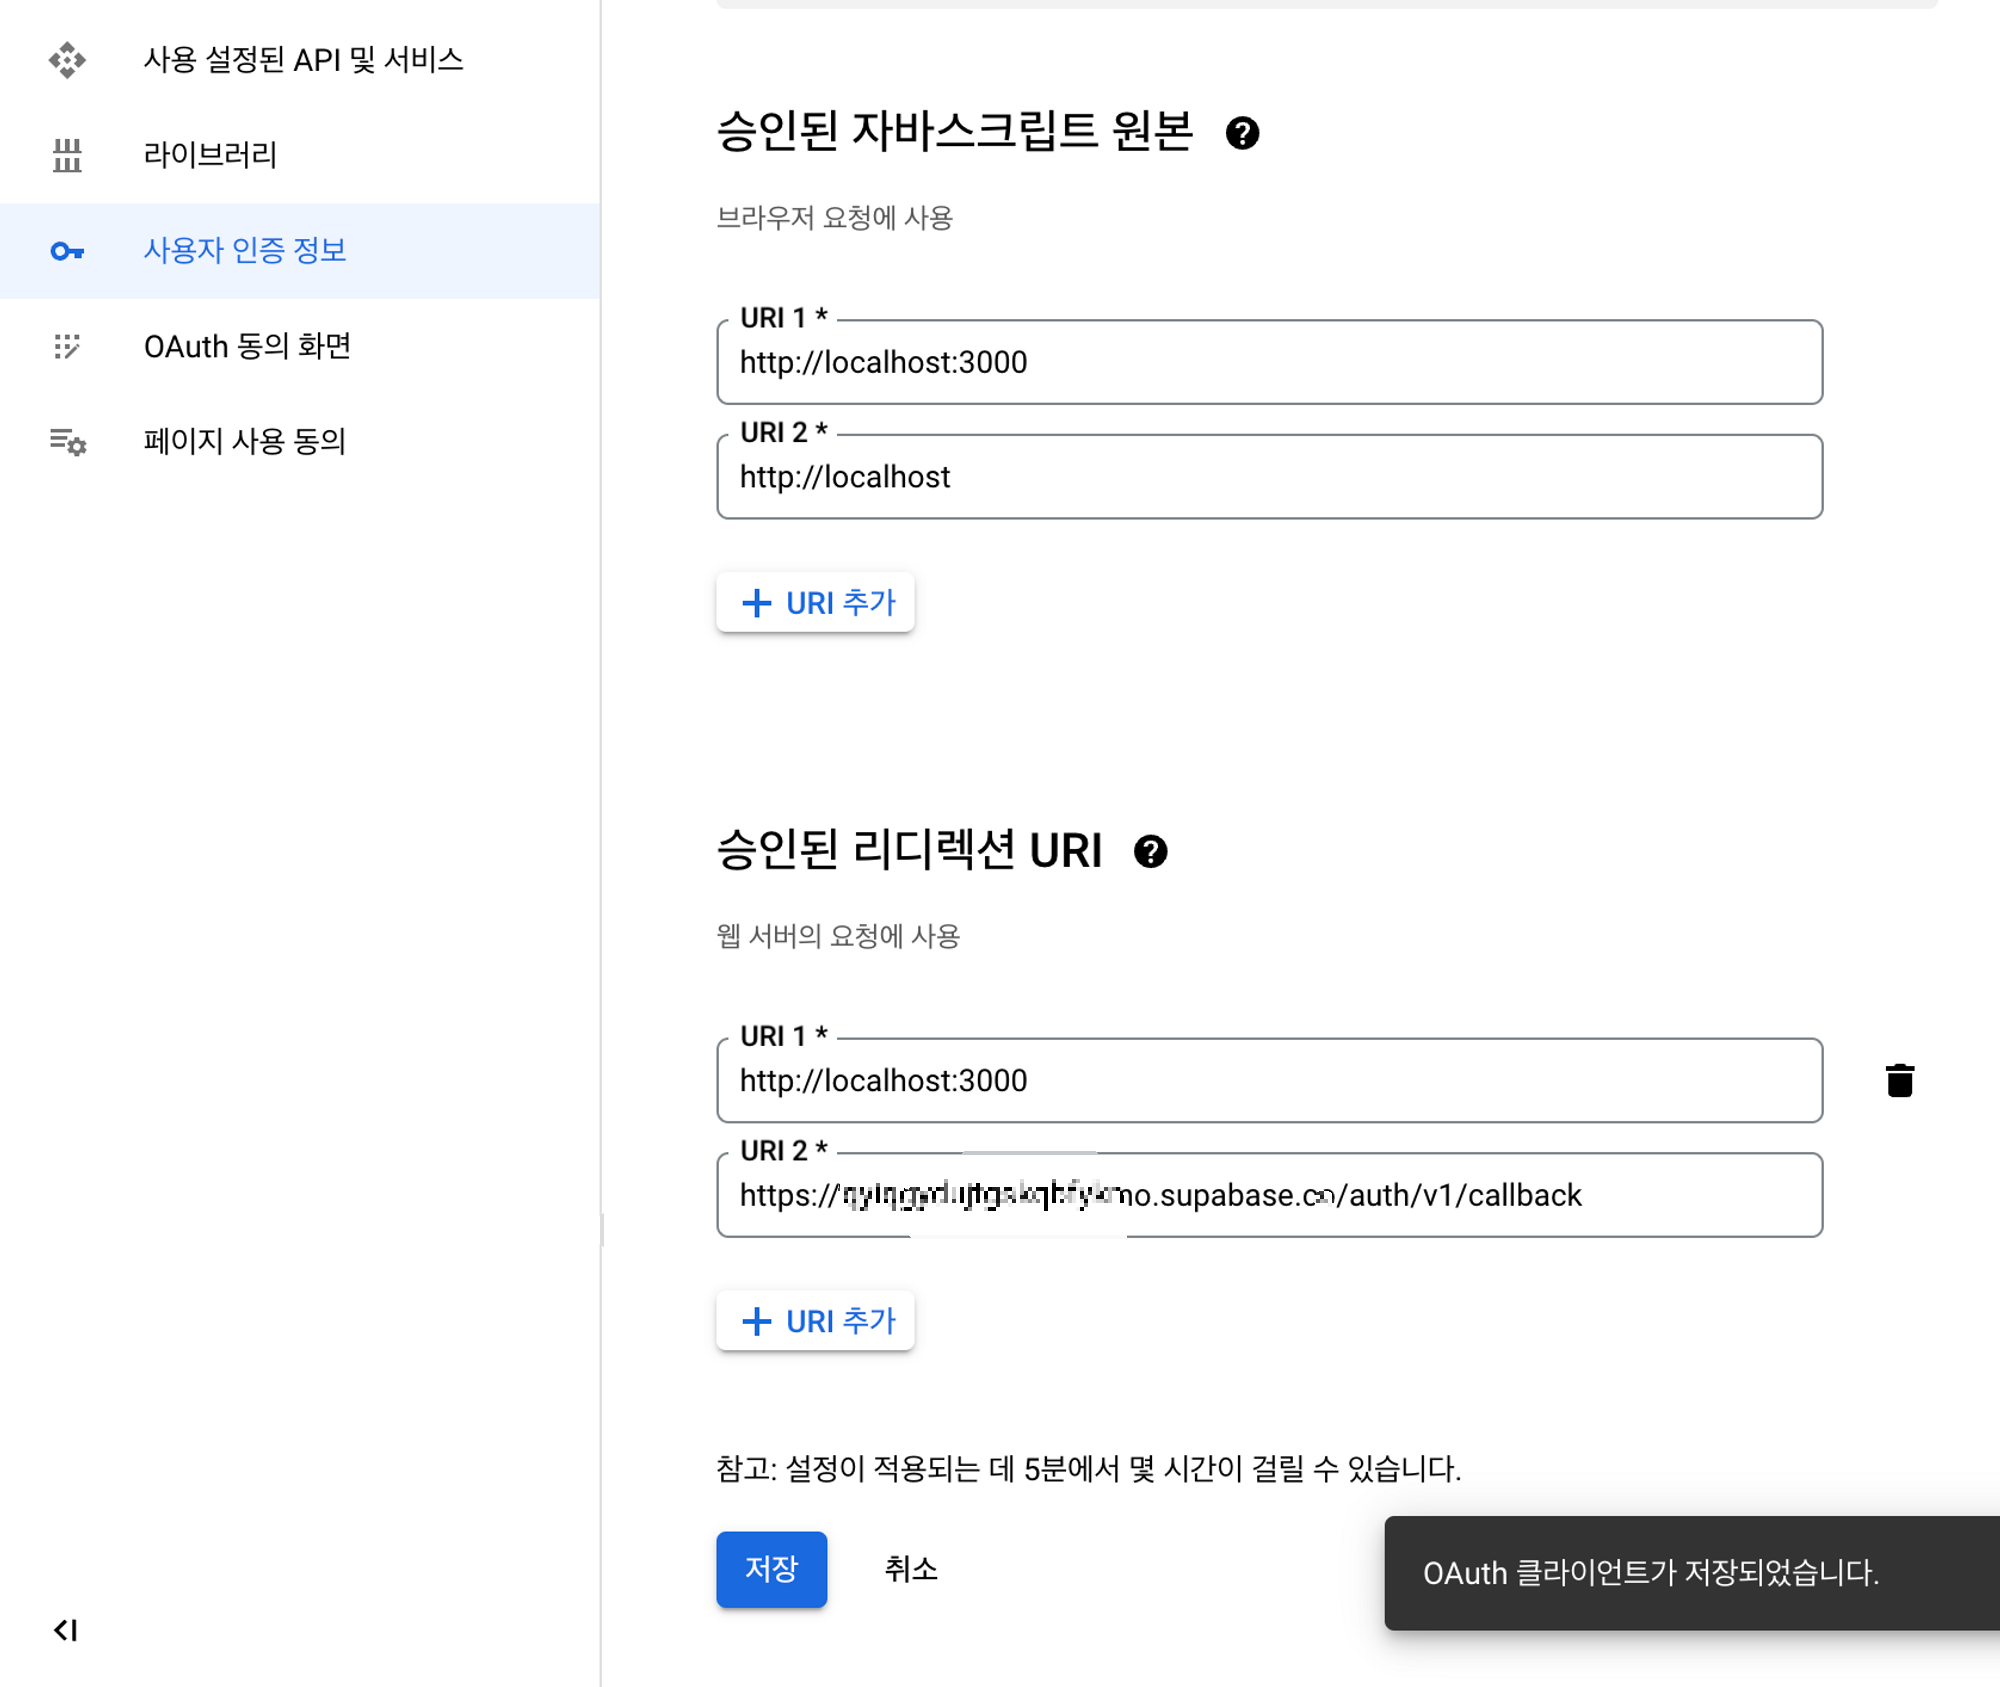Screen dimensions: 2000x1687
Task: Open 사용 설정된 API 및 서비스 menu item
Action: 303,60
